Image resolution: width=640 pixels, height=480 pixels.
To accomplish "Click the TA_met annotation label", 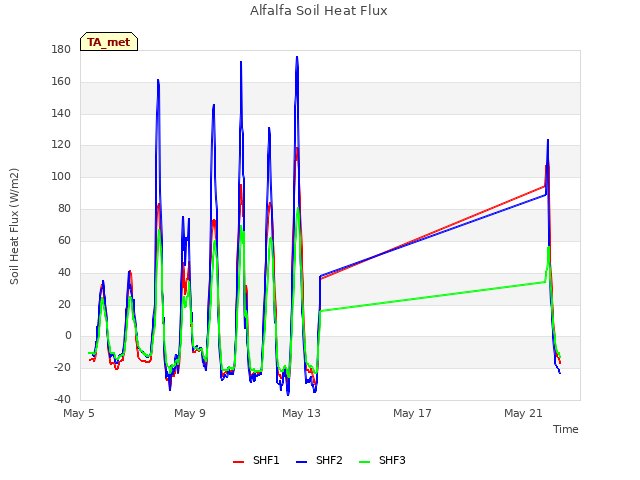I will click(109, 42).
